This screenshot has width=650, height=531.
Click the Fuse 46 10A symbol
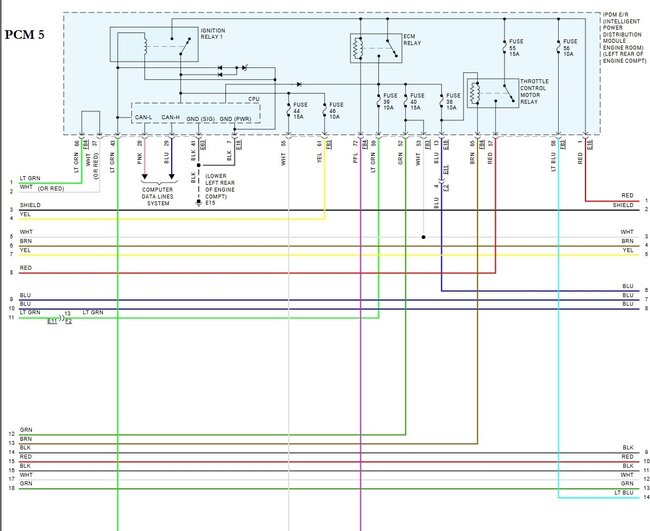tap(325, 111)
